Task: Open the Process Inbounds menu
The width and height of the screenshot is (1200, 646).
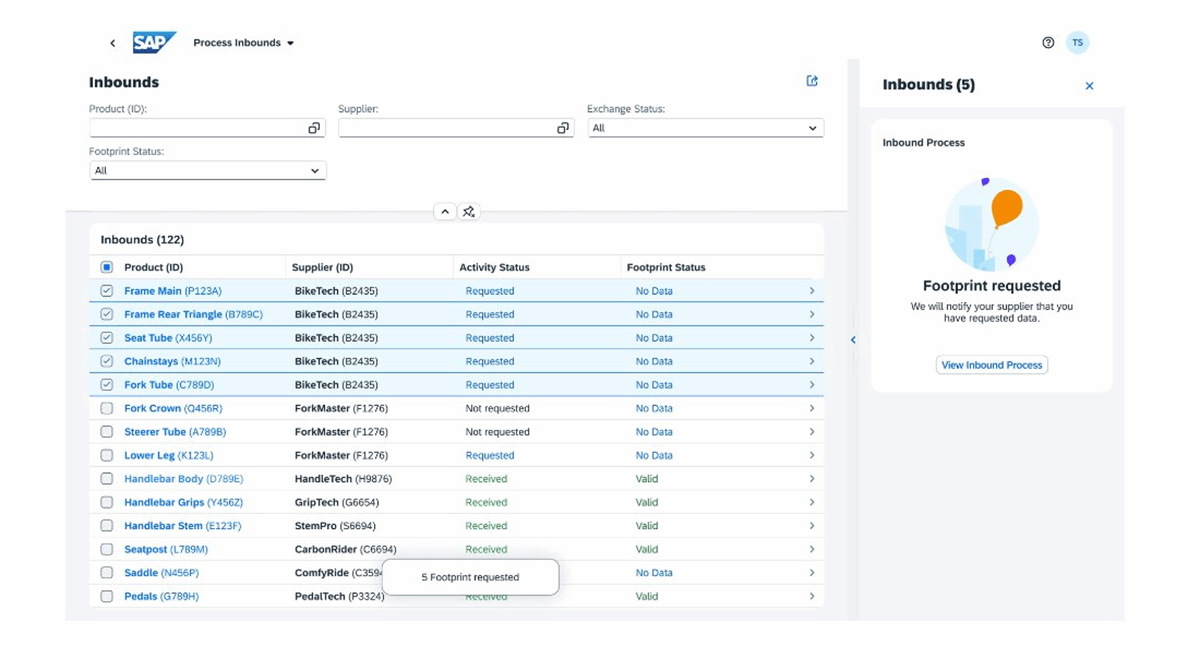Action: [x=243, y=43]
